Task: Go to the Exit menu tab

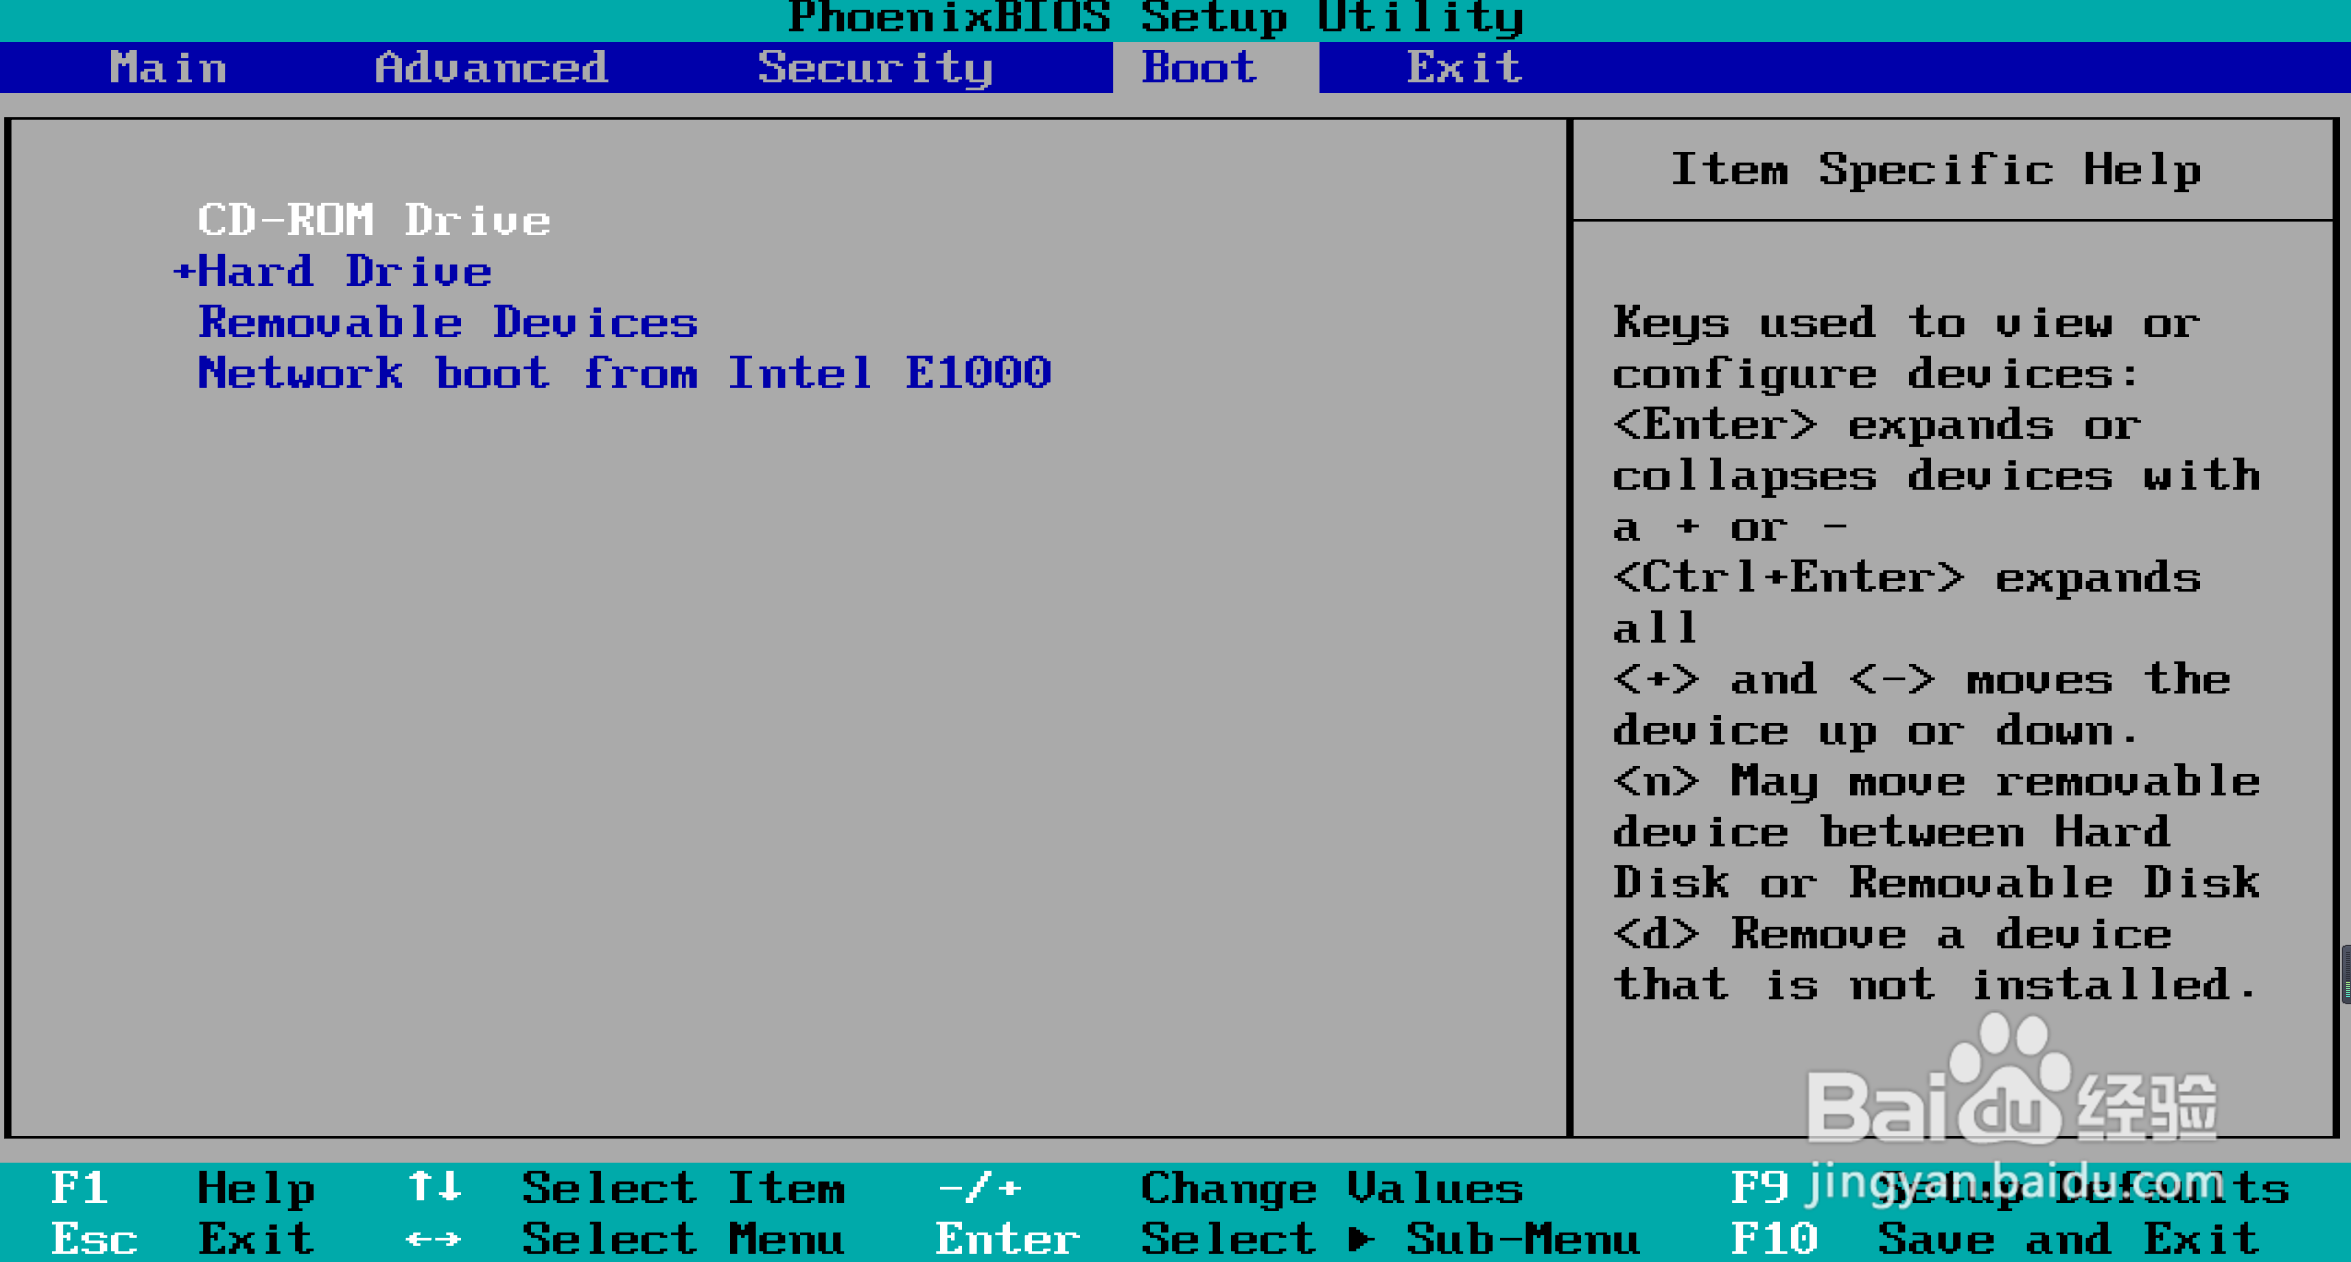Action: click(1463, 68)
